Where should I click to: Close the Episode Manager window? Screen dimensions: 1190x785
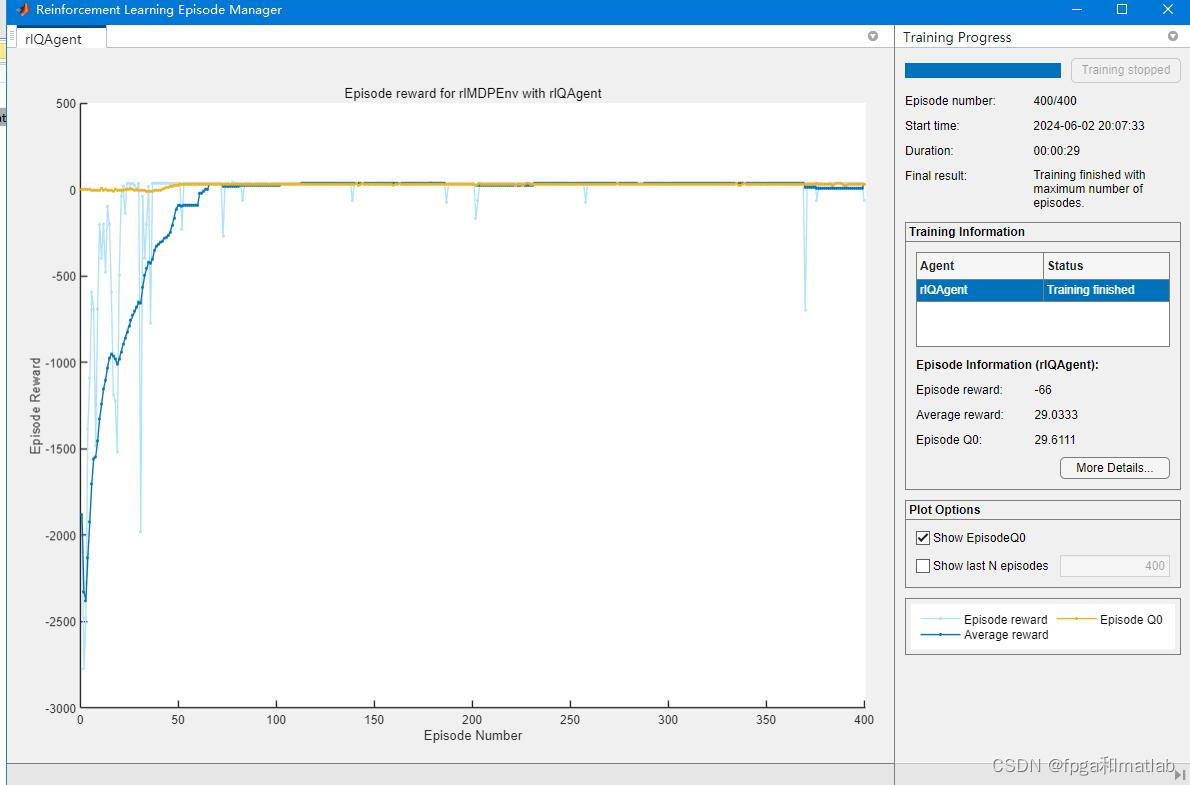[1167, 10]
